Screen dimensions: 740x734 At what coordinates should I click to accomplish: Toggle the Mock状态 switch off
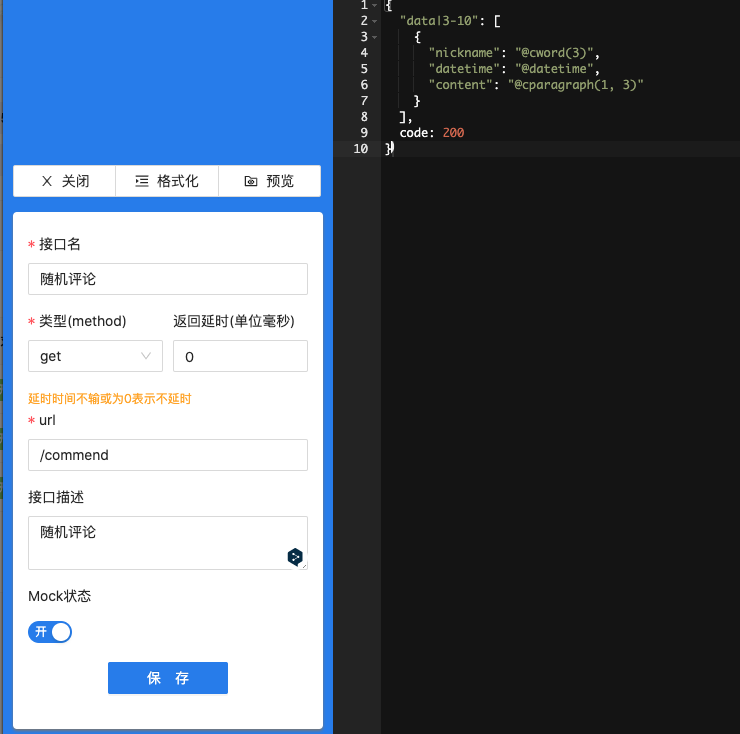click(x=50, y=632)
